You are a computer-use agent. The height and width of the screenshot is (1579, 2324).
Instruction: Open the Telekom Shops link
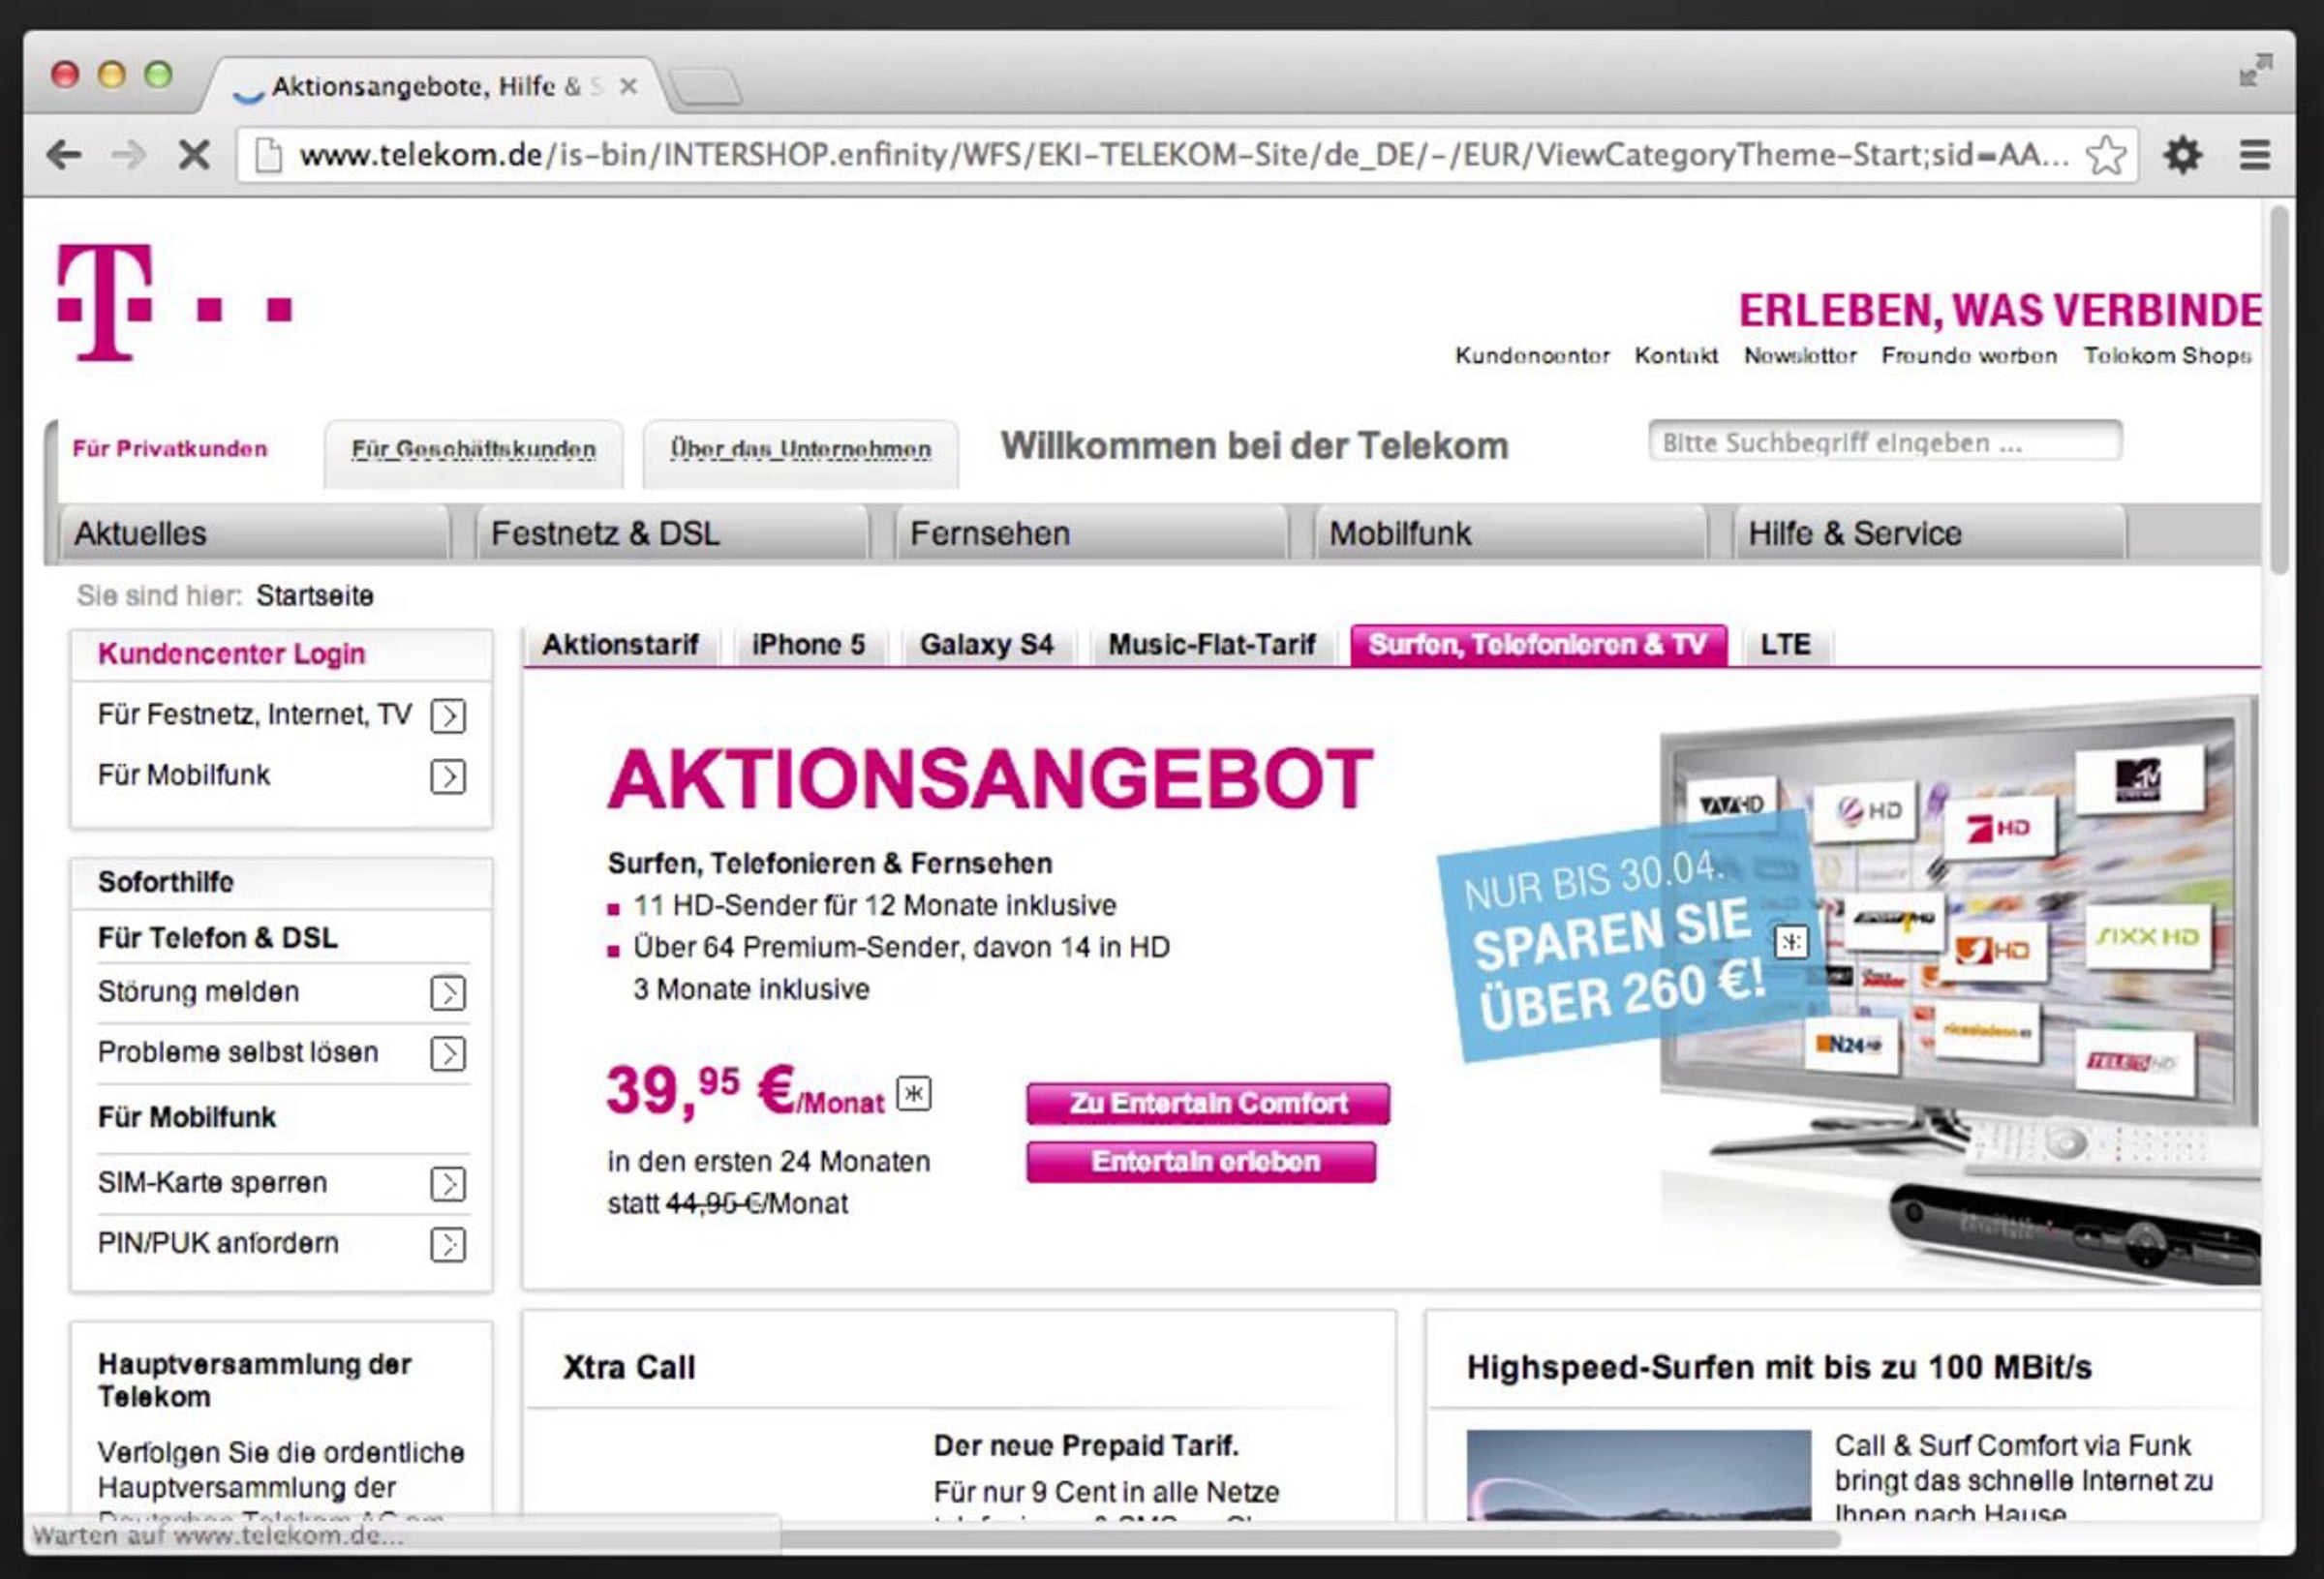click(x=2167, y=356)
